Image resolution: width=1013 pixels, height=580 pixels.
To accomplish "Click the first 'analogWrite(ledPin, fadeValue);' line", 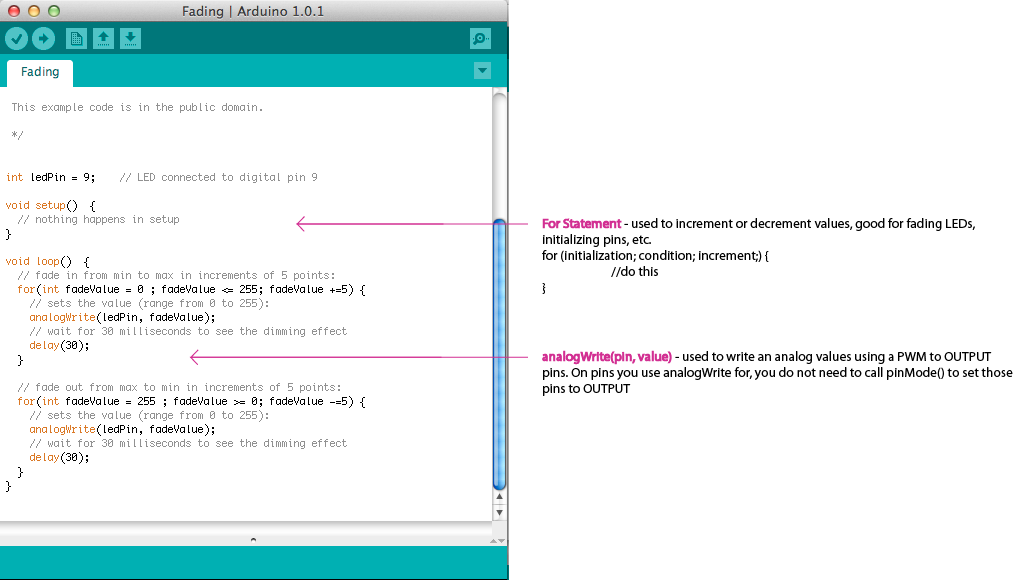I will (x=122, y=318).
